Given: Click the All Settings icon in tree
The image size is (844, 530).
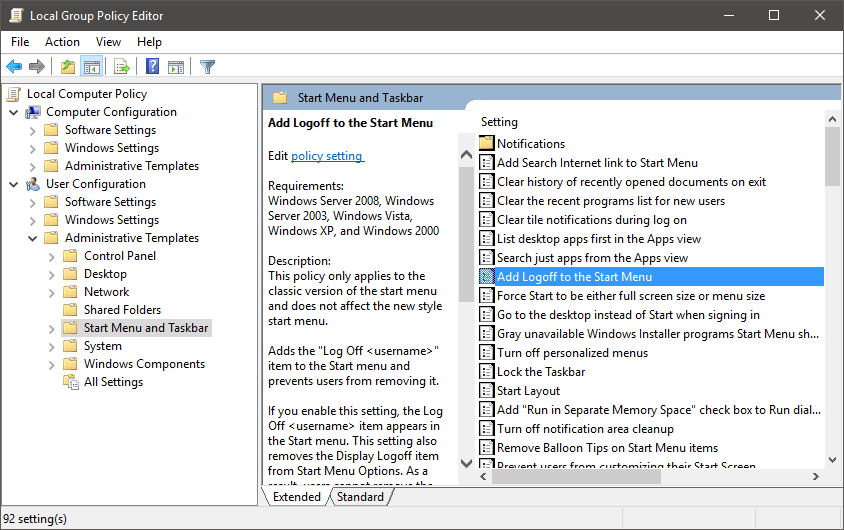Looking at the screenshot, I should coord(71,382).
